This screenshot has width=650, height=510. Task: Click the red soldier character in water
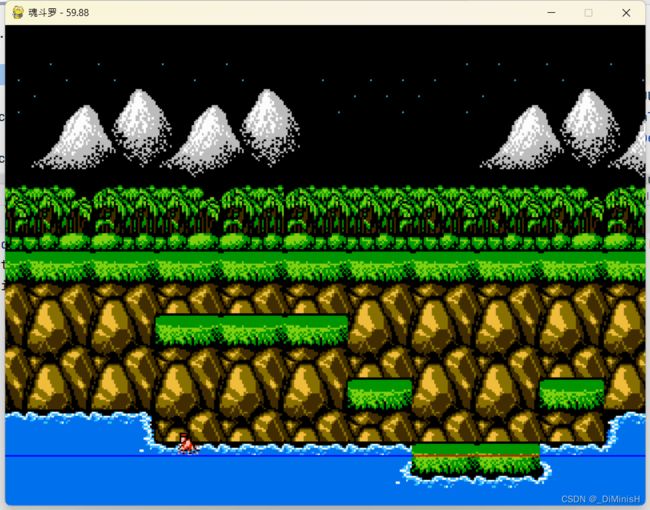[187, 443]
